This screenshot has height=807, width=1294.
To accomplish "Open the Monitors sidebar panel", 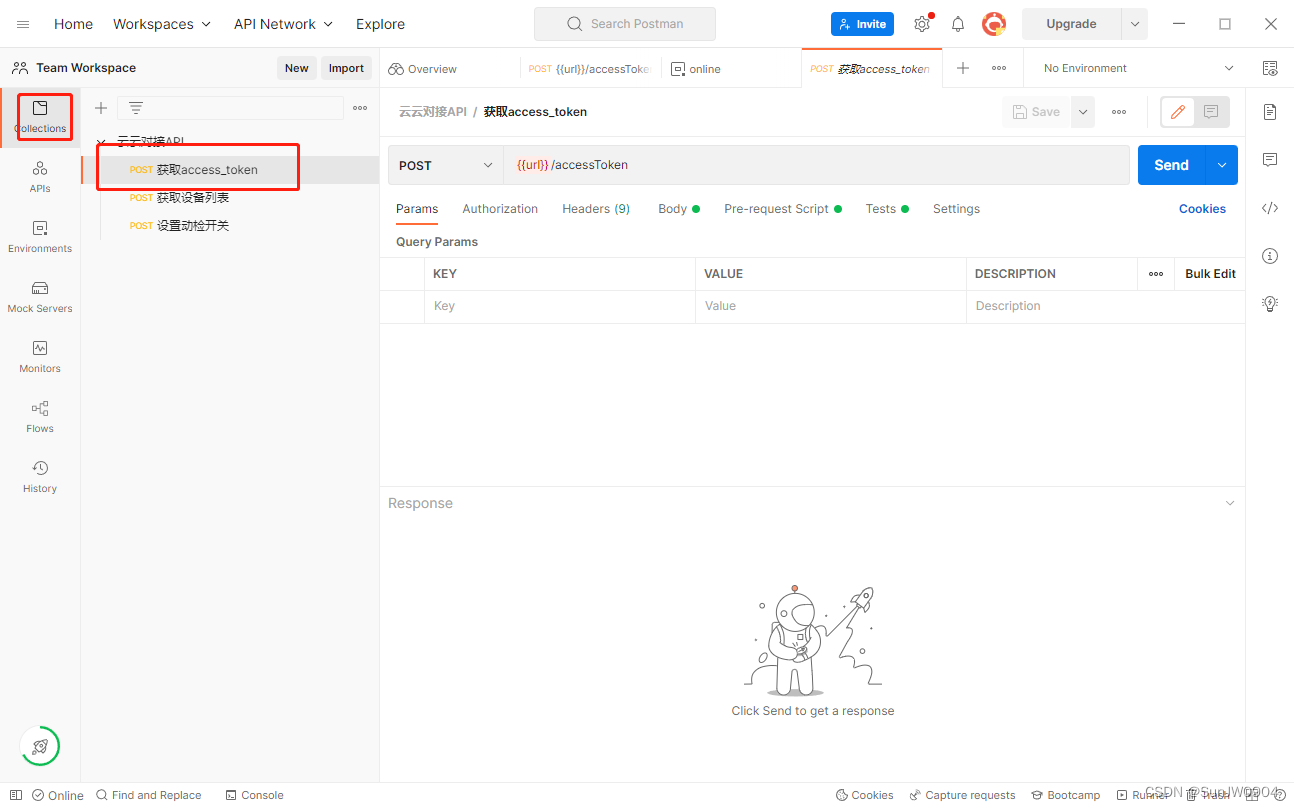I will point(40,357).
